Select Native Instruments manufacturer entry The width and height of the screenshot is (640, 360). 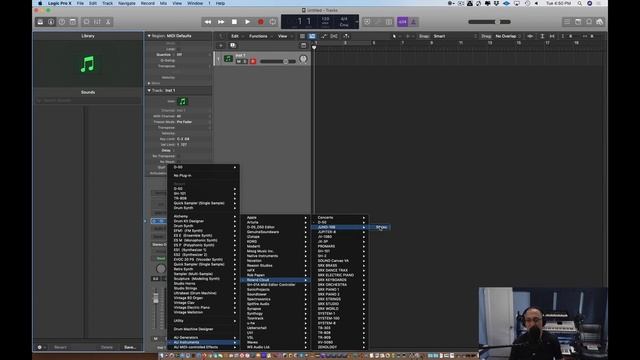pyautogui.click(x=276, y=256)
